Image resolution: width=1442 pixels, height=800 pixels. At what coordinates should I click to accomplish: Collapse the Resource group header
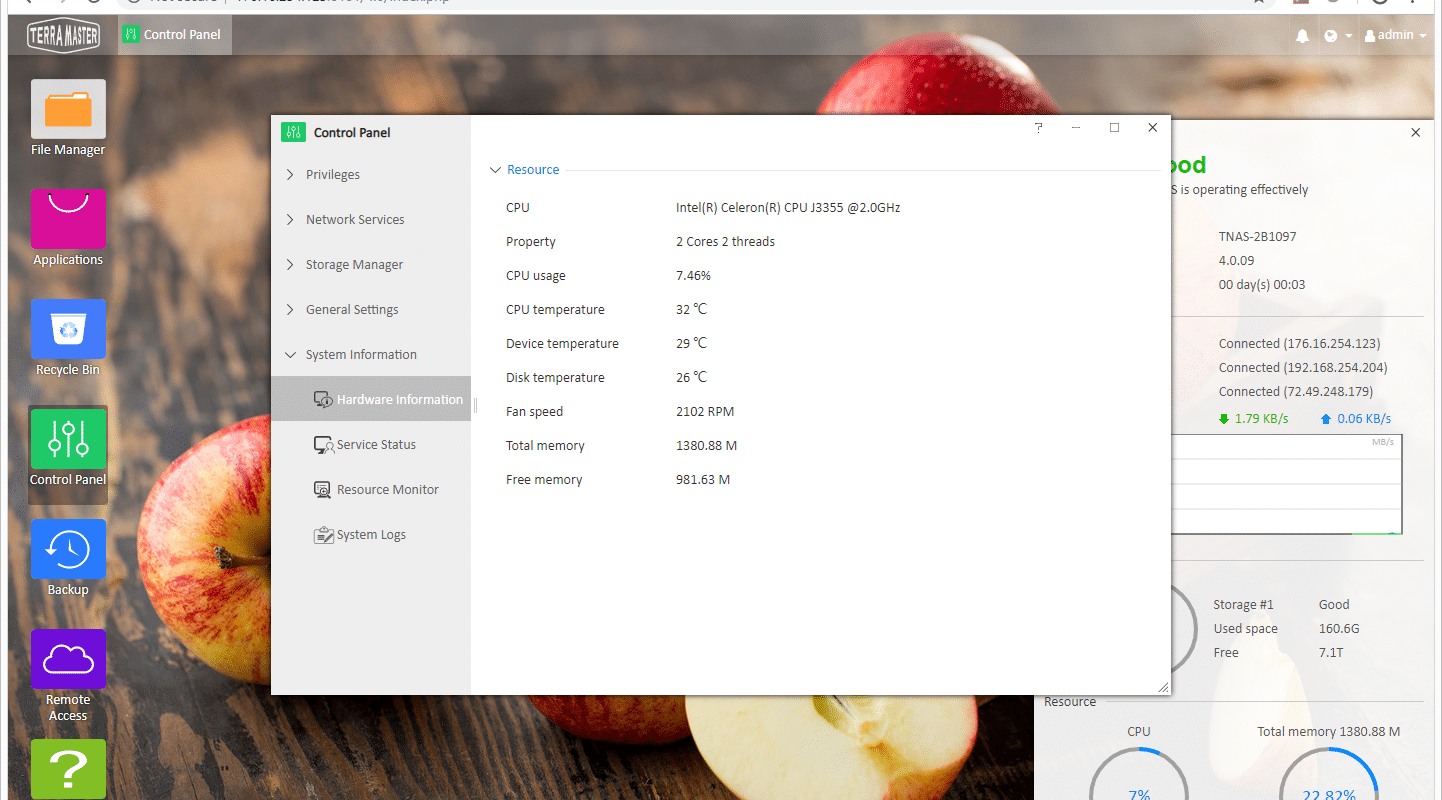click(524, 170)
